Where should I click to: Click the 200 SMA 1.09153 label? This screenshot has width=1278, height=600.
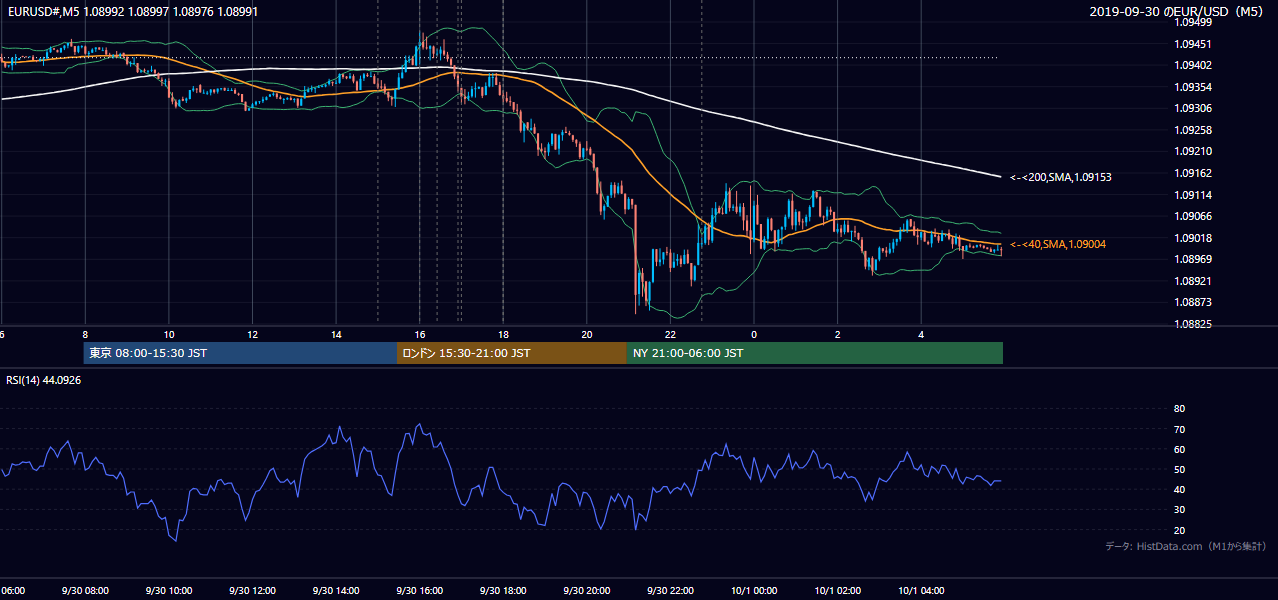tap(1060, 177)
